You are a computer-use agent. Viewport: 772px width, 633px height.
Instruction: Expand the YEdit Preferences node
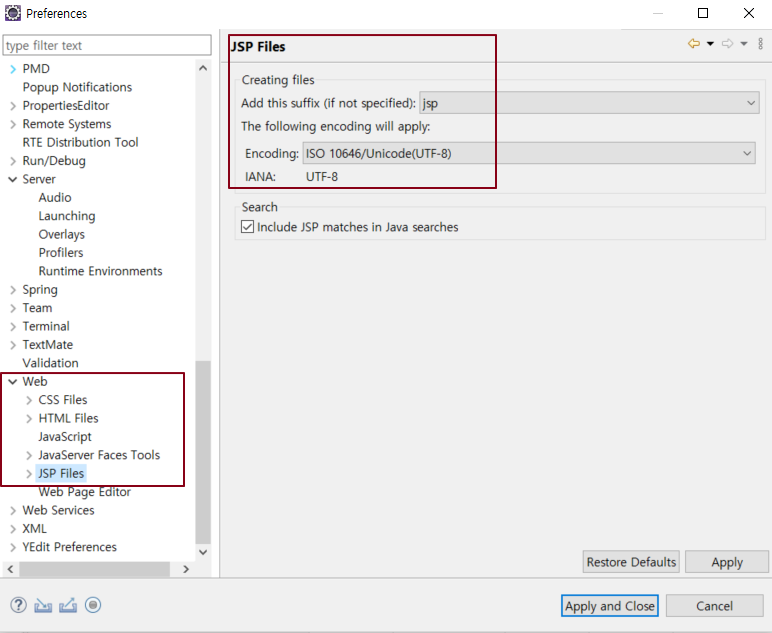[x=13, y=547]
